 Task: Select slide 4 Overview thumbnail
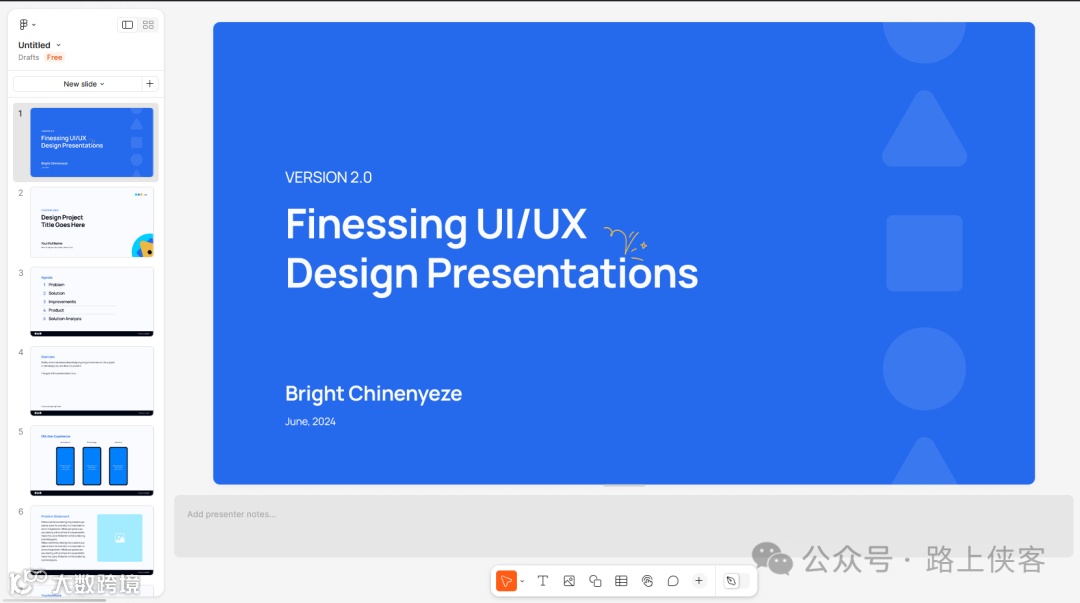(x=92, y=381)
